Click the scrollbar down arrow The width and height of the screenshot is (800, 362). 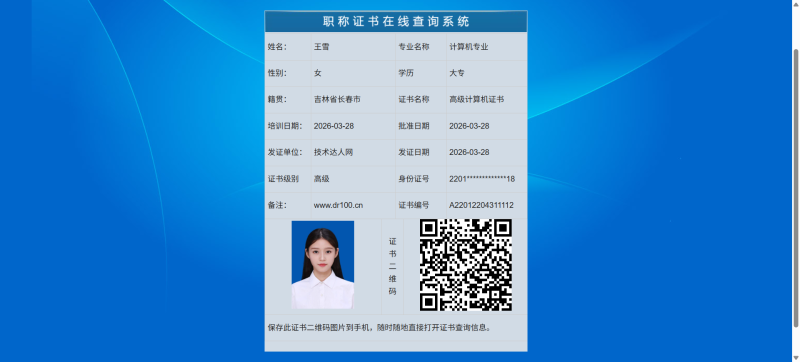(x=795, y=358)
